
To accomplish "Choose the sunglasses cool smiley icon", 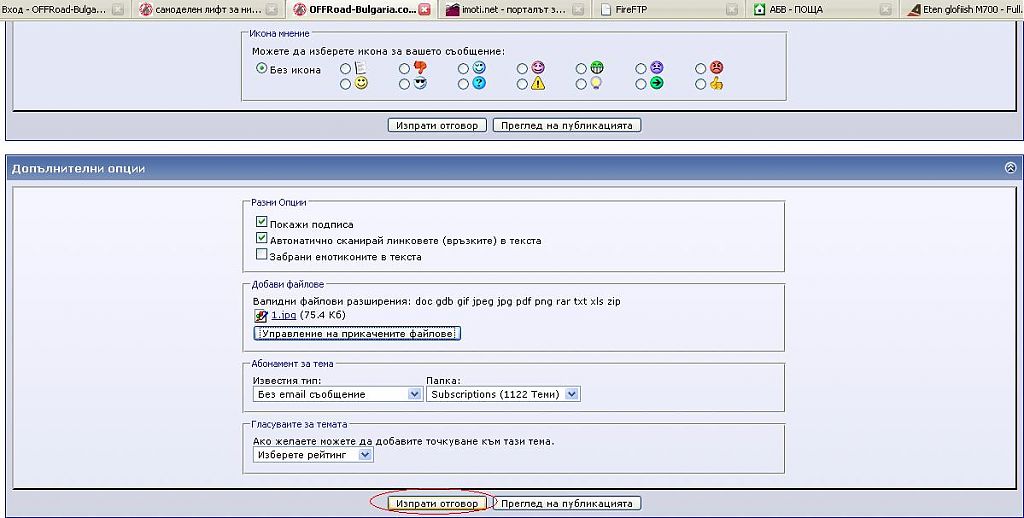I will [404, 84].
